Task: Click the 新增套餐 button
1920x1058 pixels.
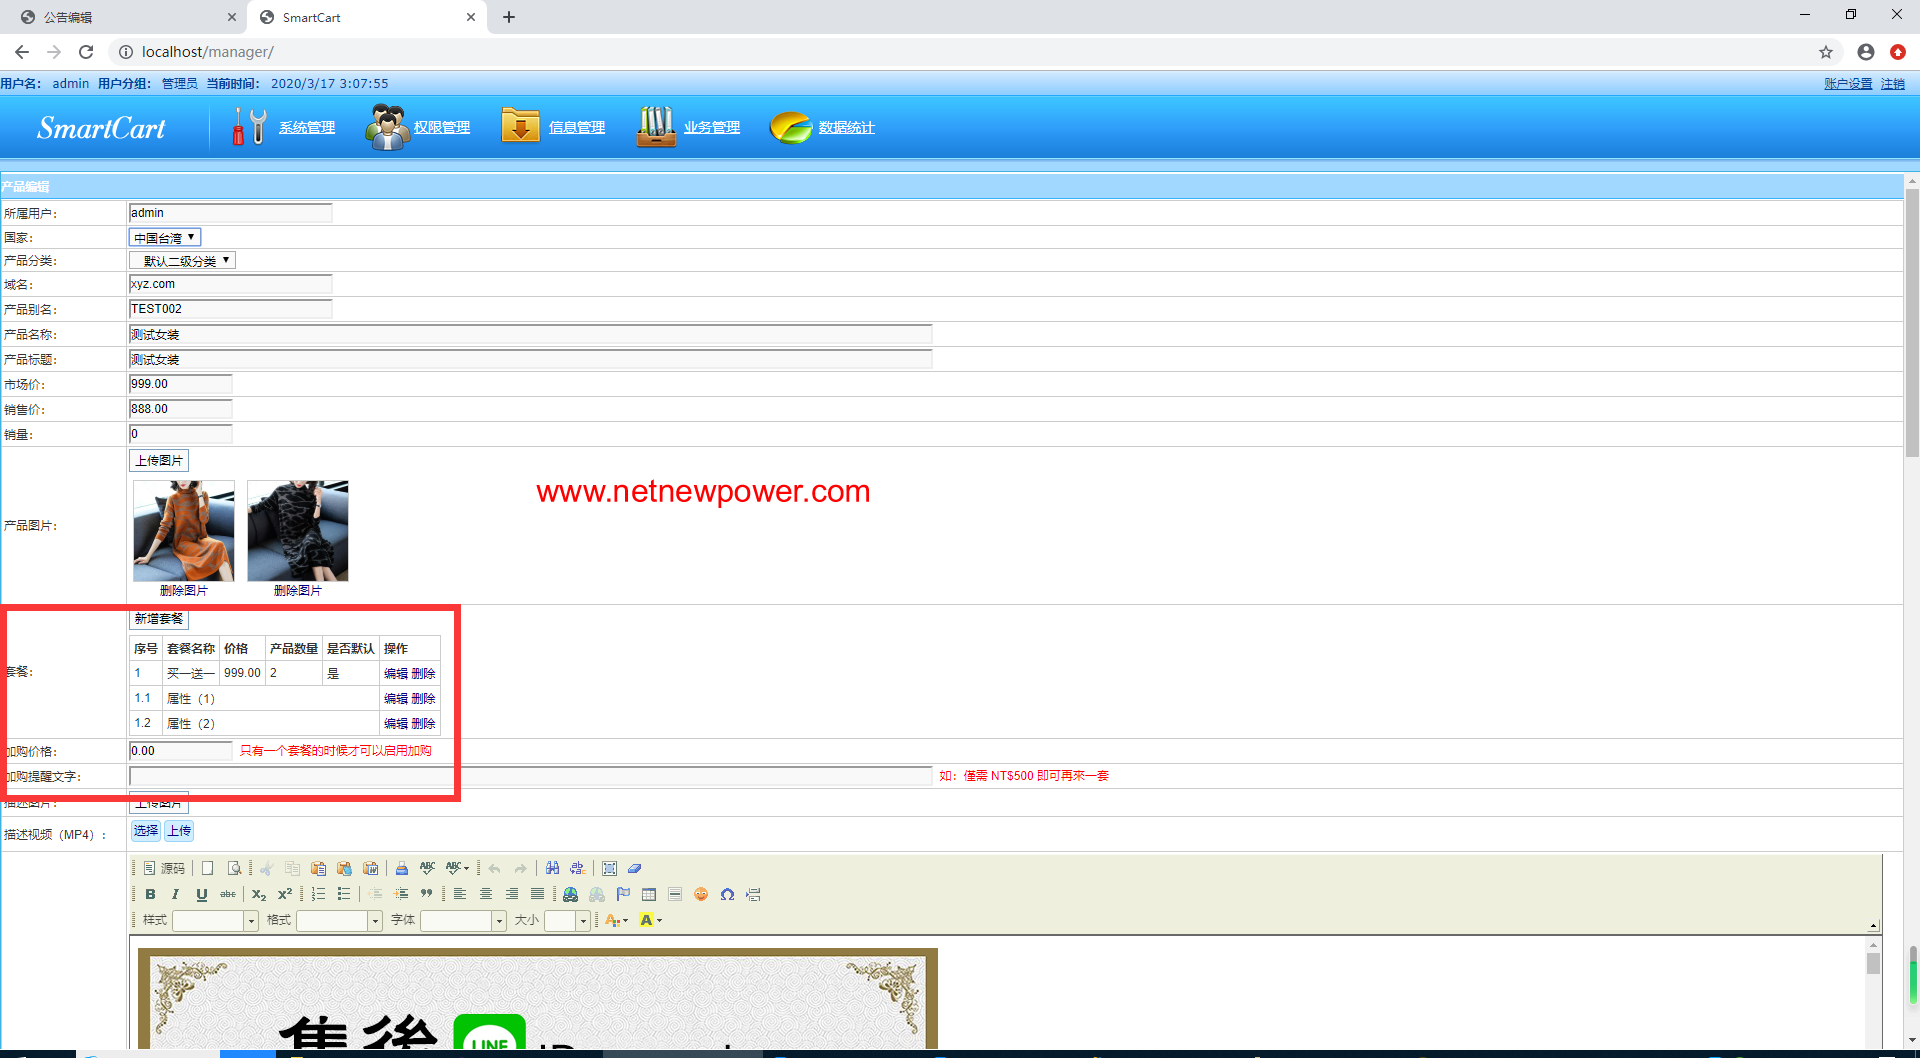Action: [159, 619]
